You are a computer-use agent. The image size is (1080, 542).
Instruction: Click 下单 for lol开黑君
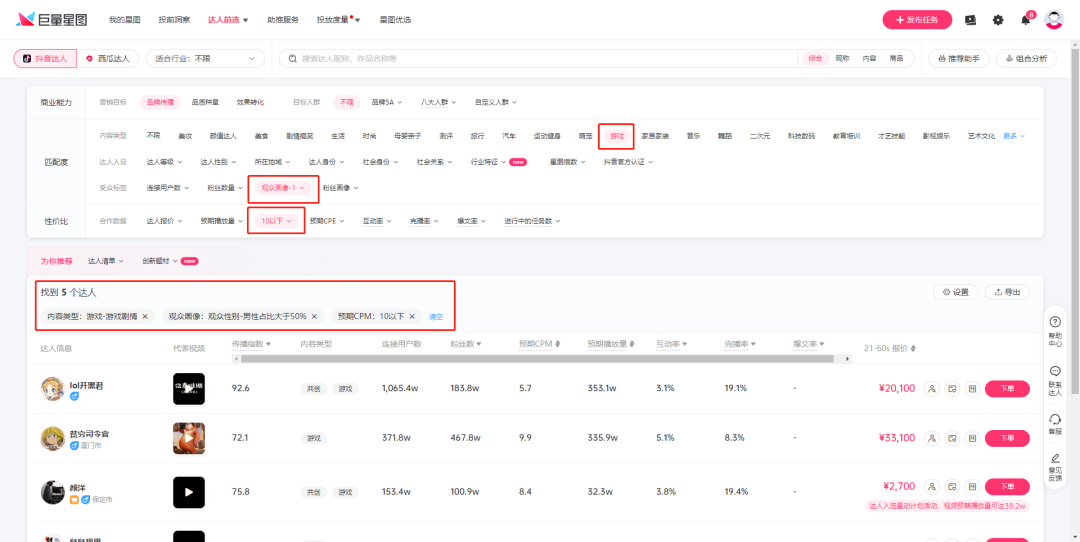(x=1006, y=388)
